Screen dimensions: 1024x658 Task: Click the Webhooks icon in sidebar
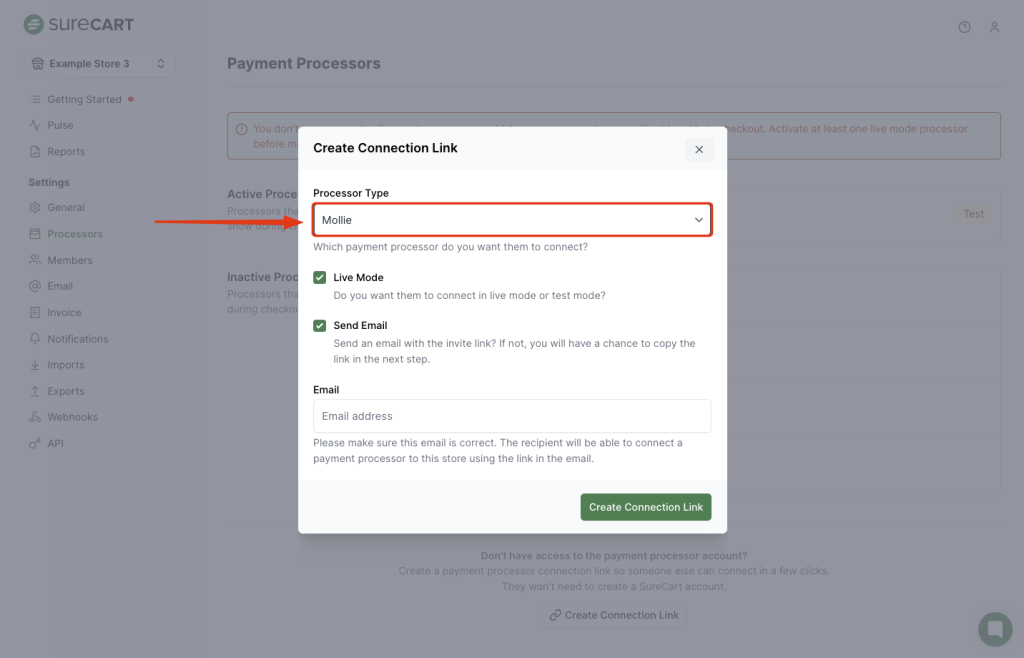(35, 417)
